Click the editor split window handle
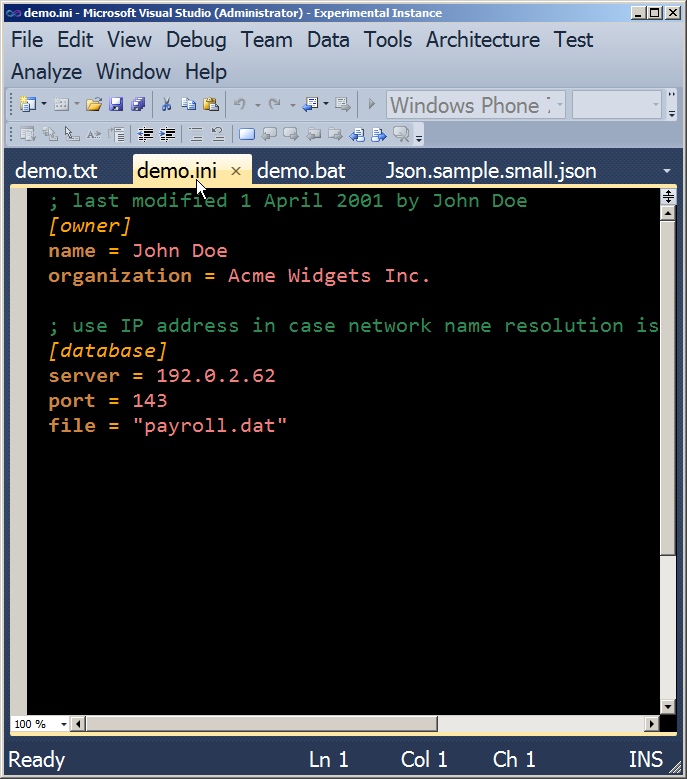Viewport: 687px width, 779px height. point(668,196)
